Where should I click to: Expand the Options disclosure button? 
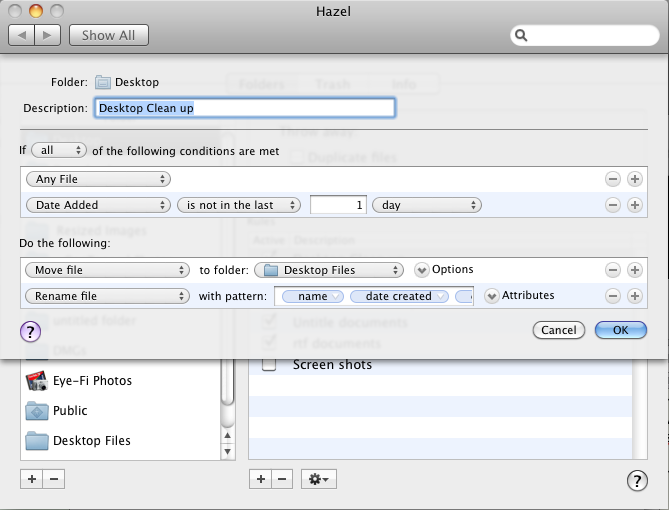(x=421, y=270)
